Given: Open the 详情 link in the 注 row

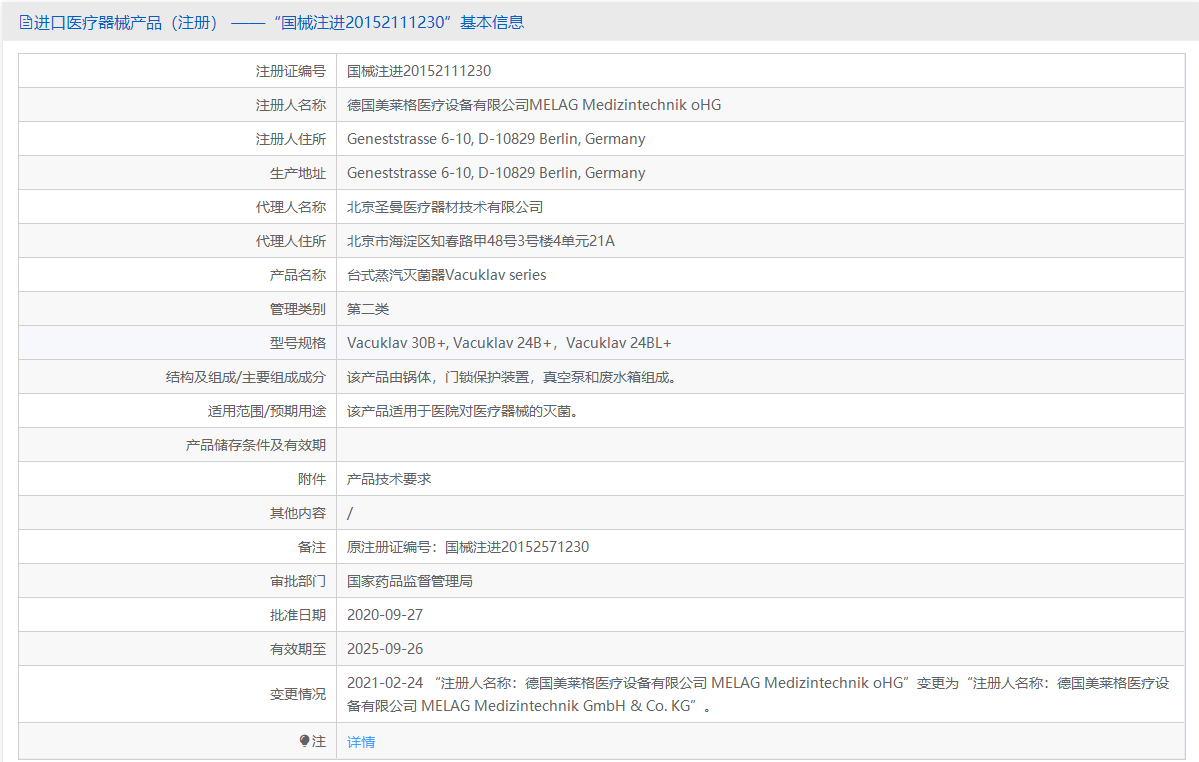Looking at the screenshot, I should click(x=359, y=741).
